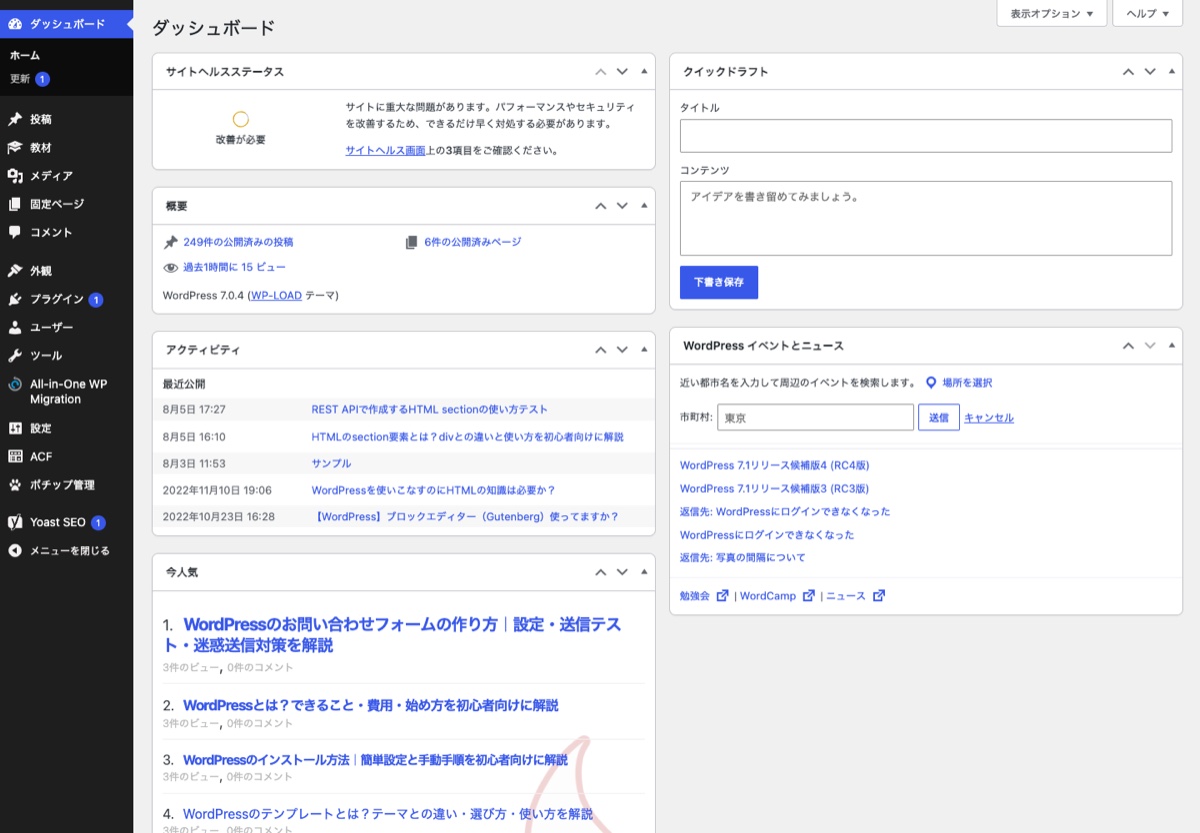Click the pages icon beside 固定ページ
Viewport: 1200px width, 833px height.
pyautogui.click(x=15, y=204)
